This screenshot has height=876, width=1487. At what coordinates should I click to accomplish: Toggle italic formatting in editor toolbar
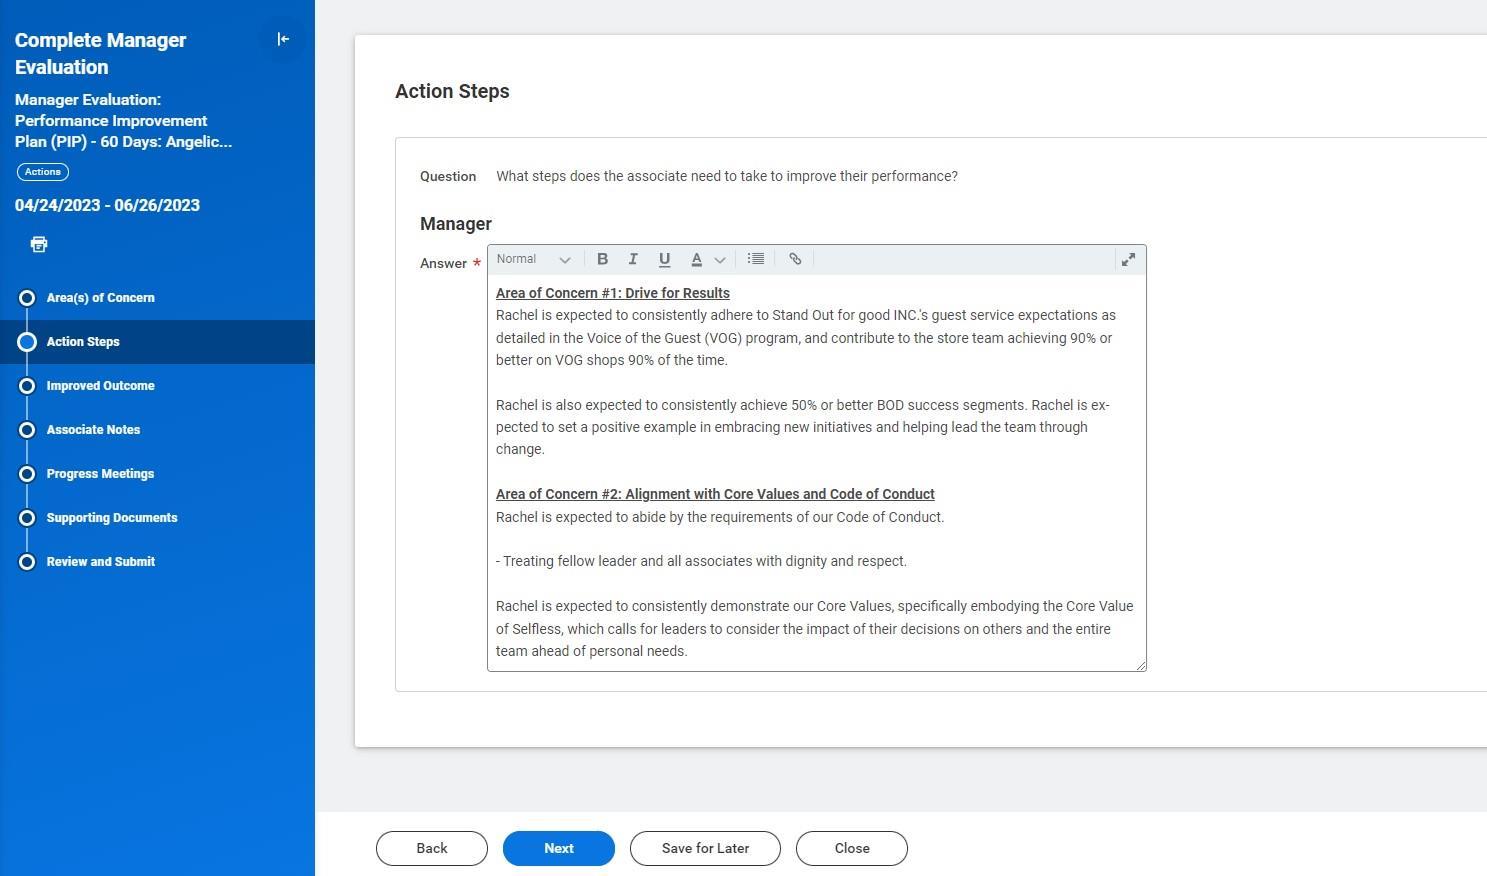[633, 259]
